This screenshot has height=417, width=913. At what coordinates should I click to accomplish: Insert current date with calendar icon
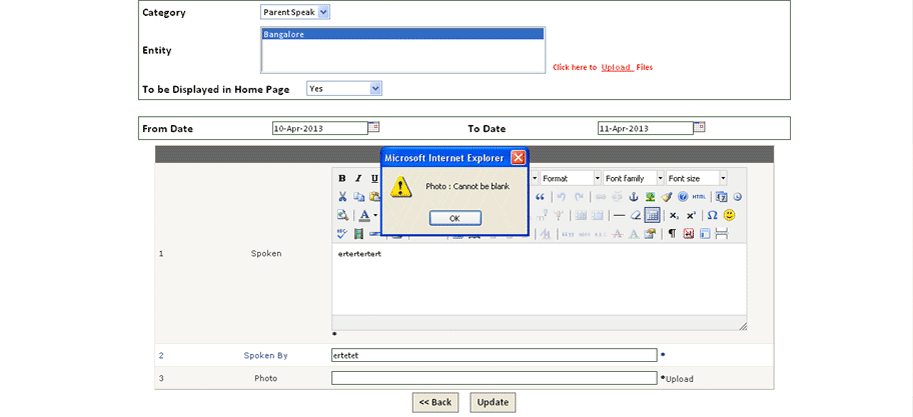click(721, 197)
